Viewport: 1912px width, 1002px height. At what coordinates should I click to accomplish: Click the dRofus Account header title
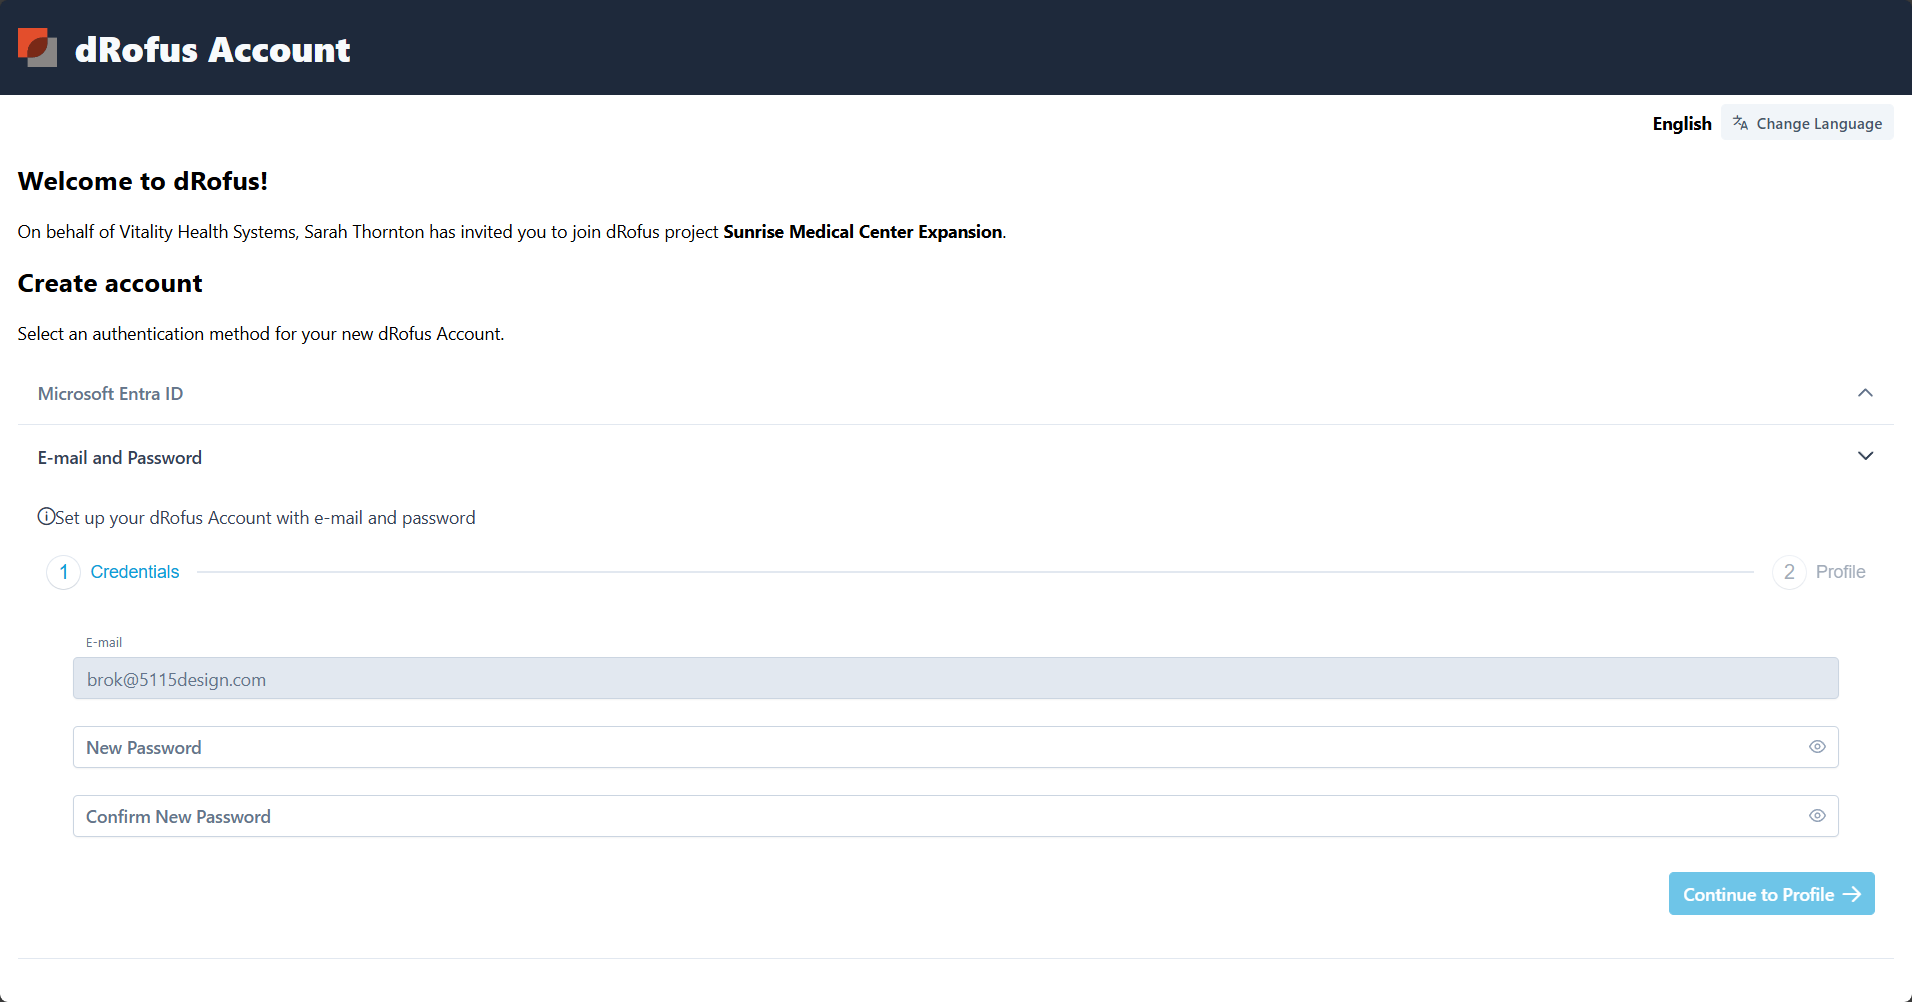click(x=212, y=49)
